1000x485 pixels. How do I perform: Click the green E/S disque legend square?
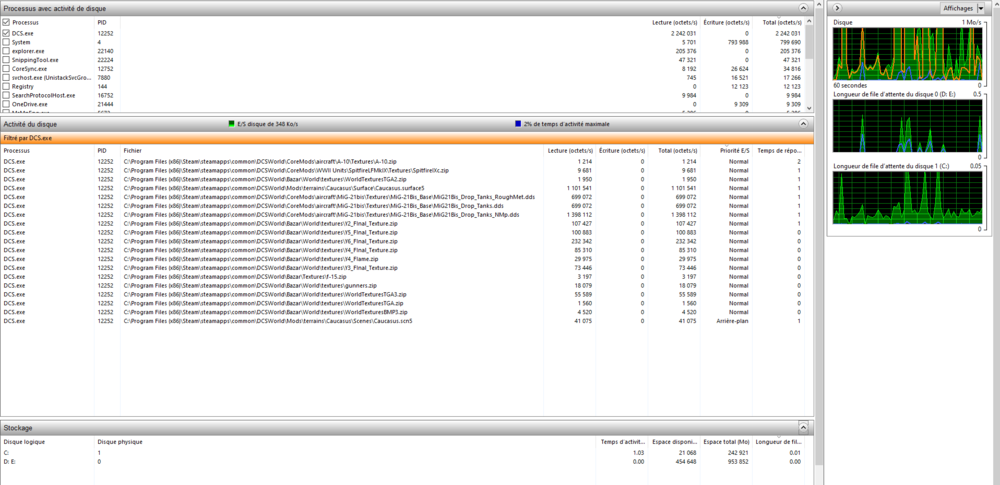232,124
